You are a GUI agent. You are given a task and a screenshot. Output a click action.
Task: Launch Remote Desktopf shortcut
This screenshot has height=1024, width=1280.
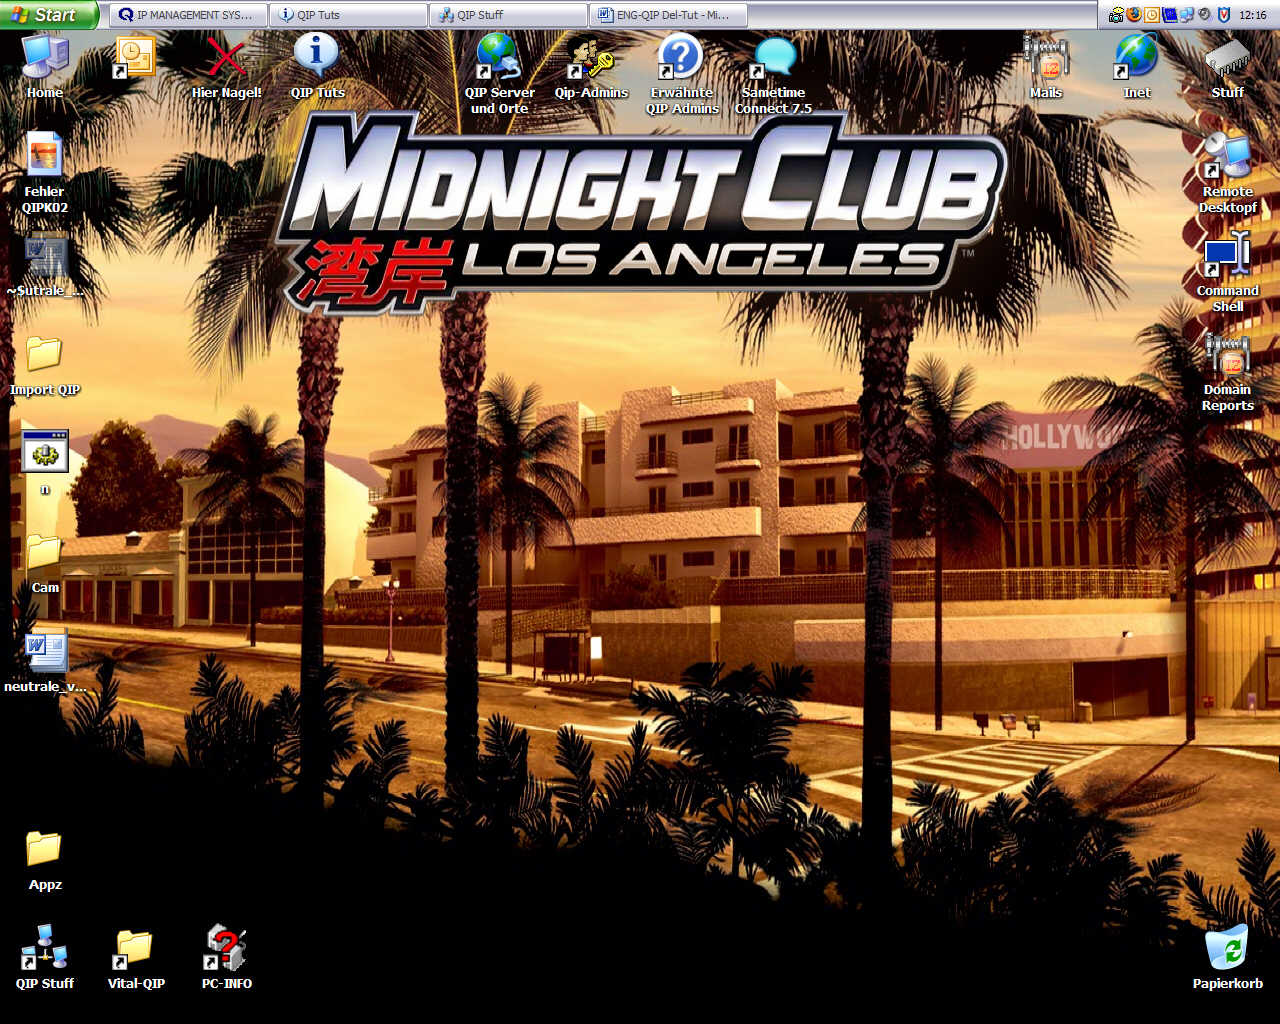pos(1228,173)
